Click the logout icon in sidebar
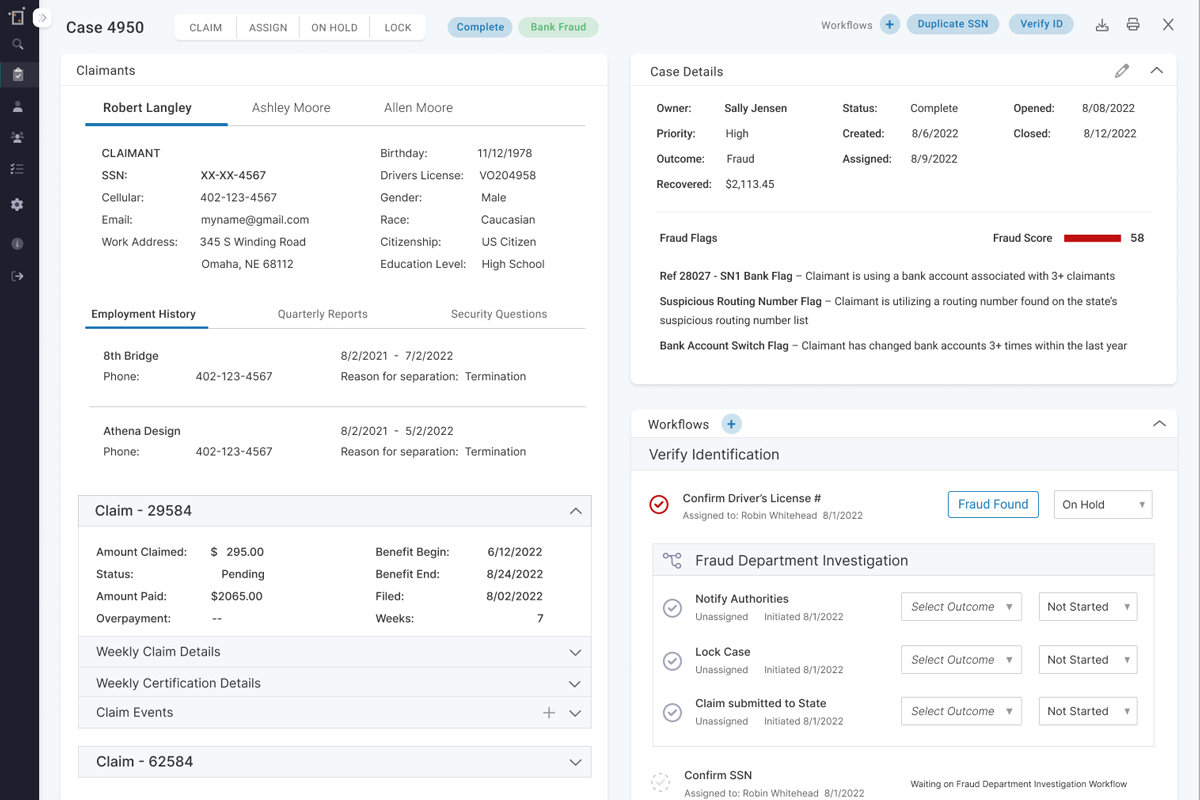This screenshot has width=1200, height=800. tap(17, 276)
